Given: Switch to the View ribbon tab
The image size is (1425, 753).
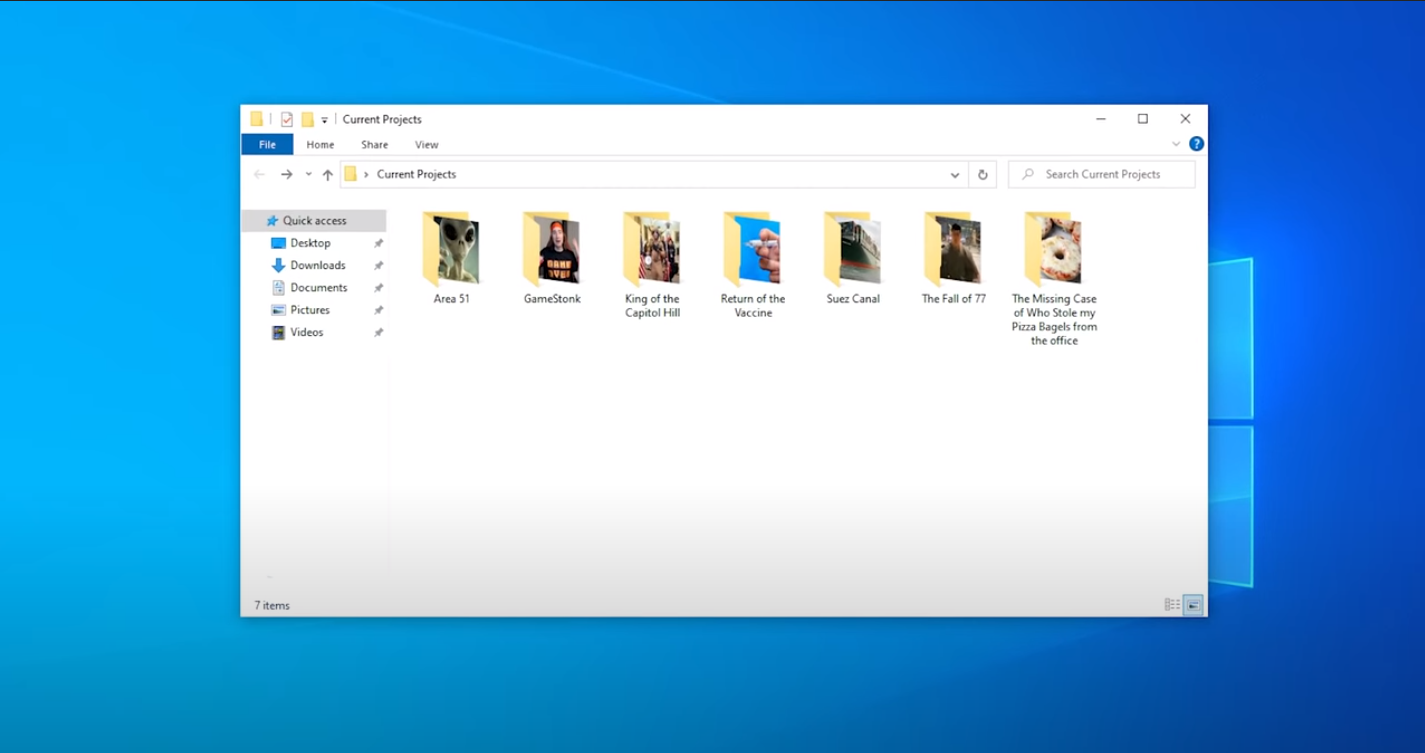Looking at the screenshot, I should pos(427,145).
